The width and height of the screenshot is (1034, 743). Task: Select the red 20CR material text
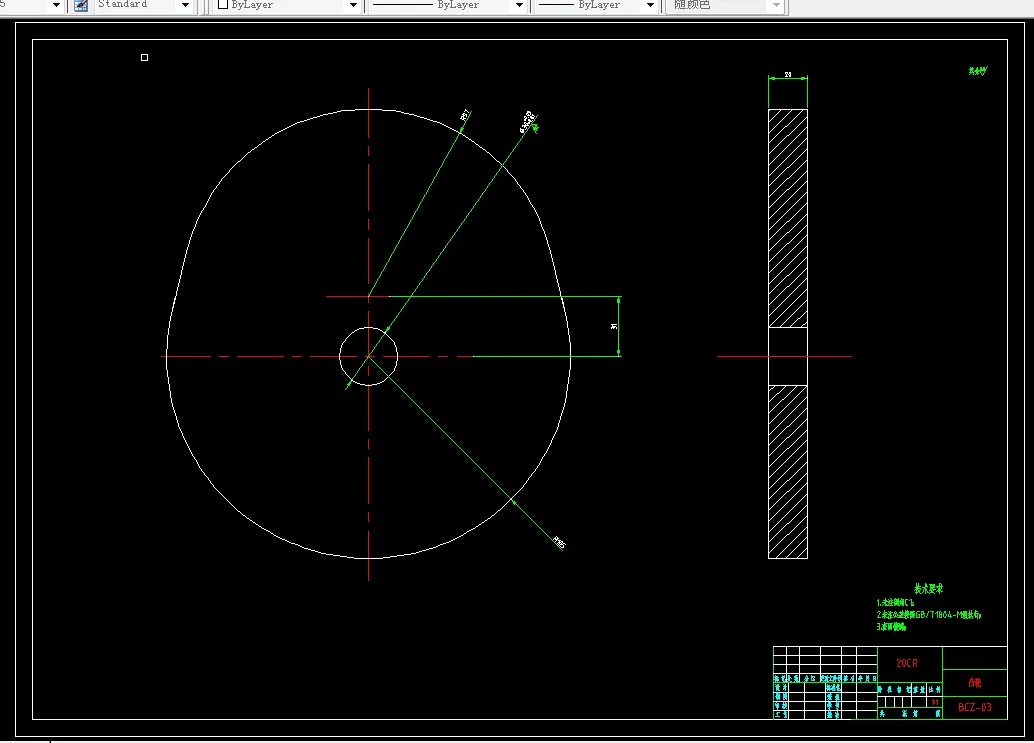[x=907, y=663]
